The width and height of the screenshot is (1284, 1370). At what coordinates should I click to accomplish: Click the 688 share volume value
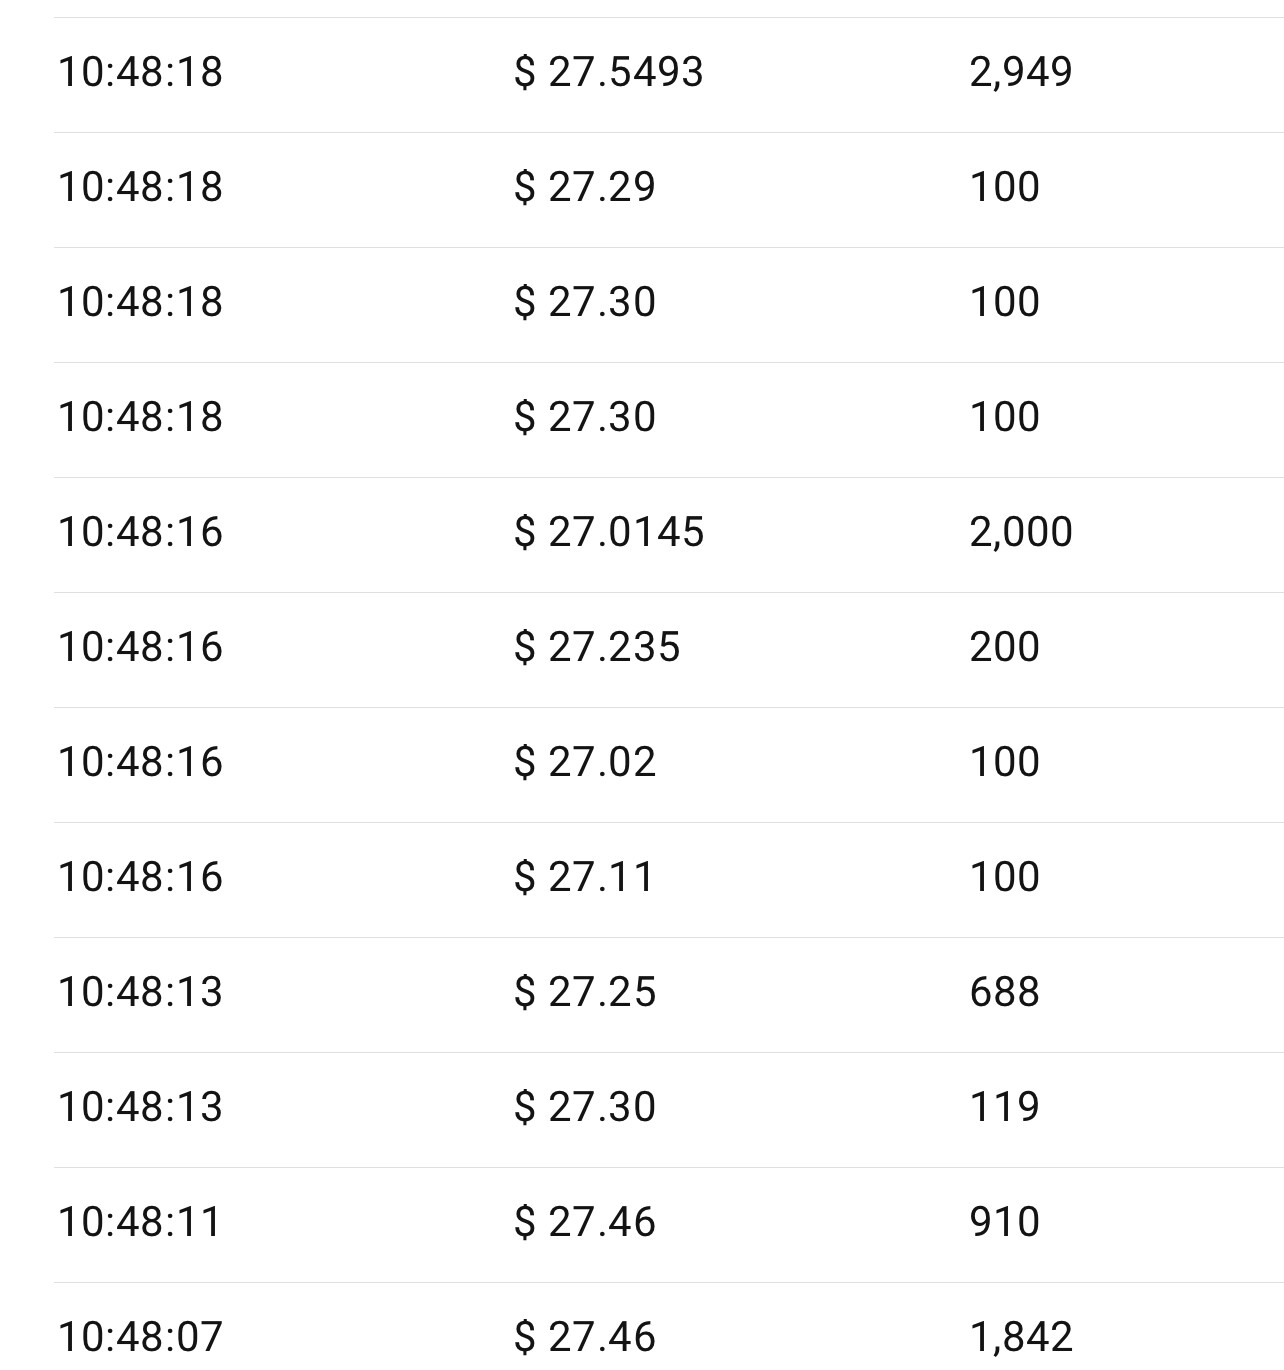(x=1004, y=992)
